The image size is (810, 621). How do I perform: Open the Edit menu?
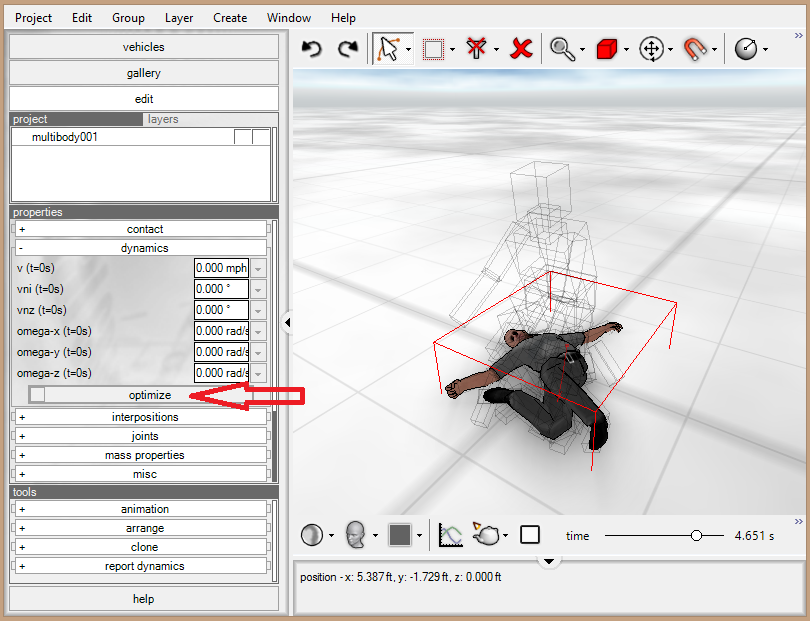point(82,18)
